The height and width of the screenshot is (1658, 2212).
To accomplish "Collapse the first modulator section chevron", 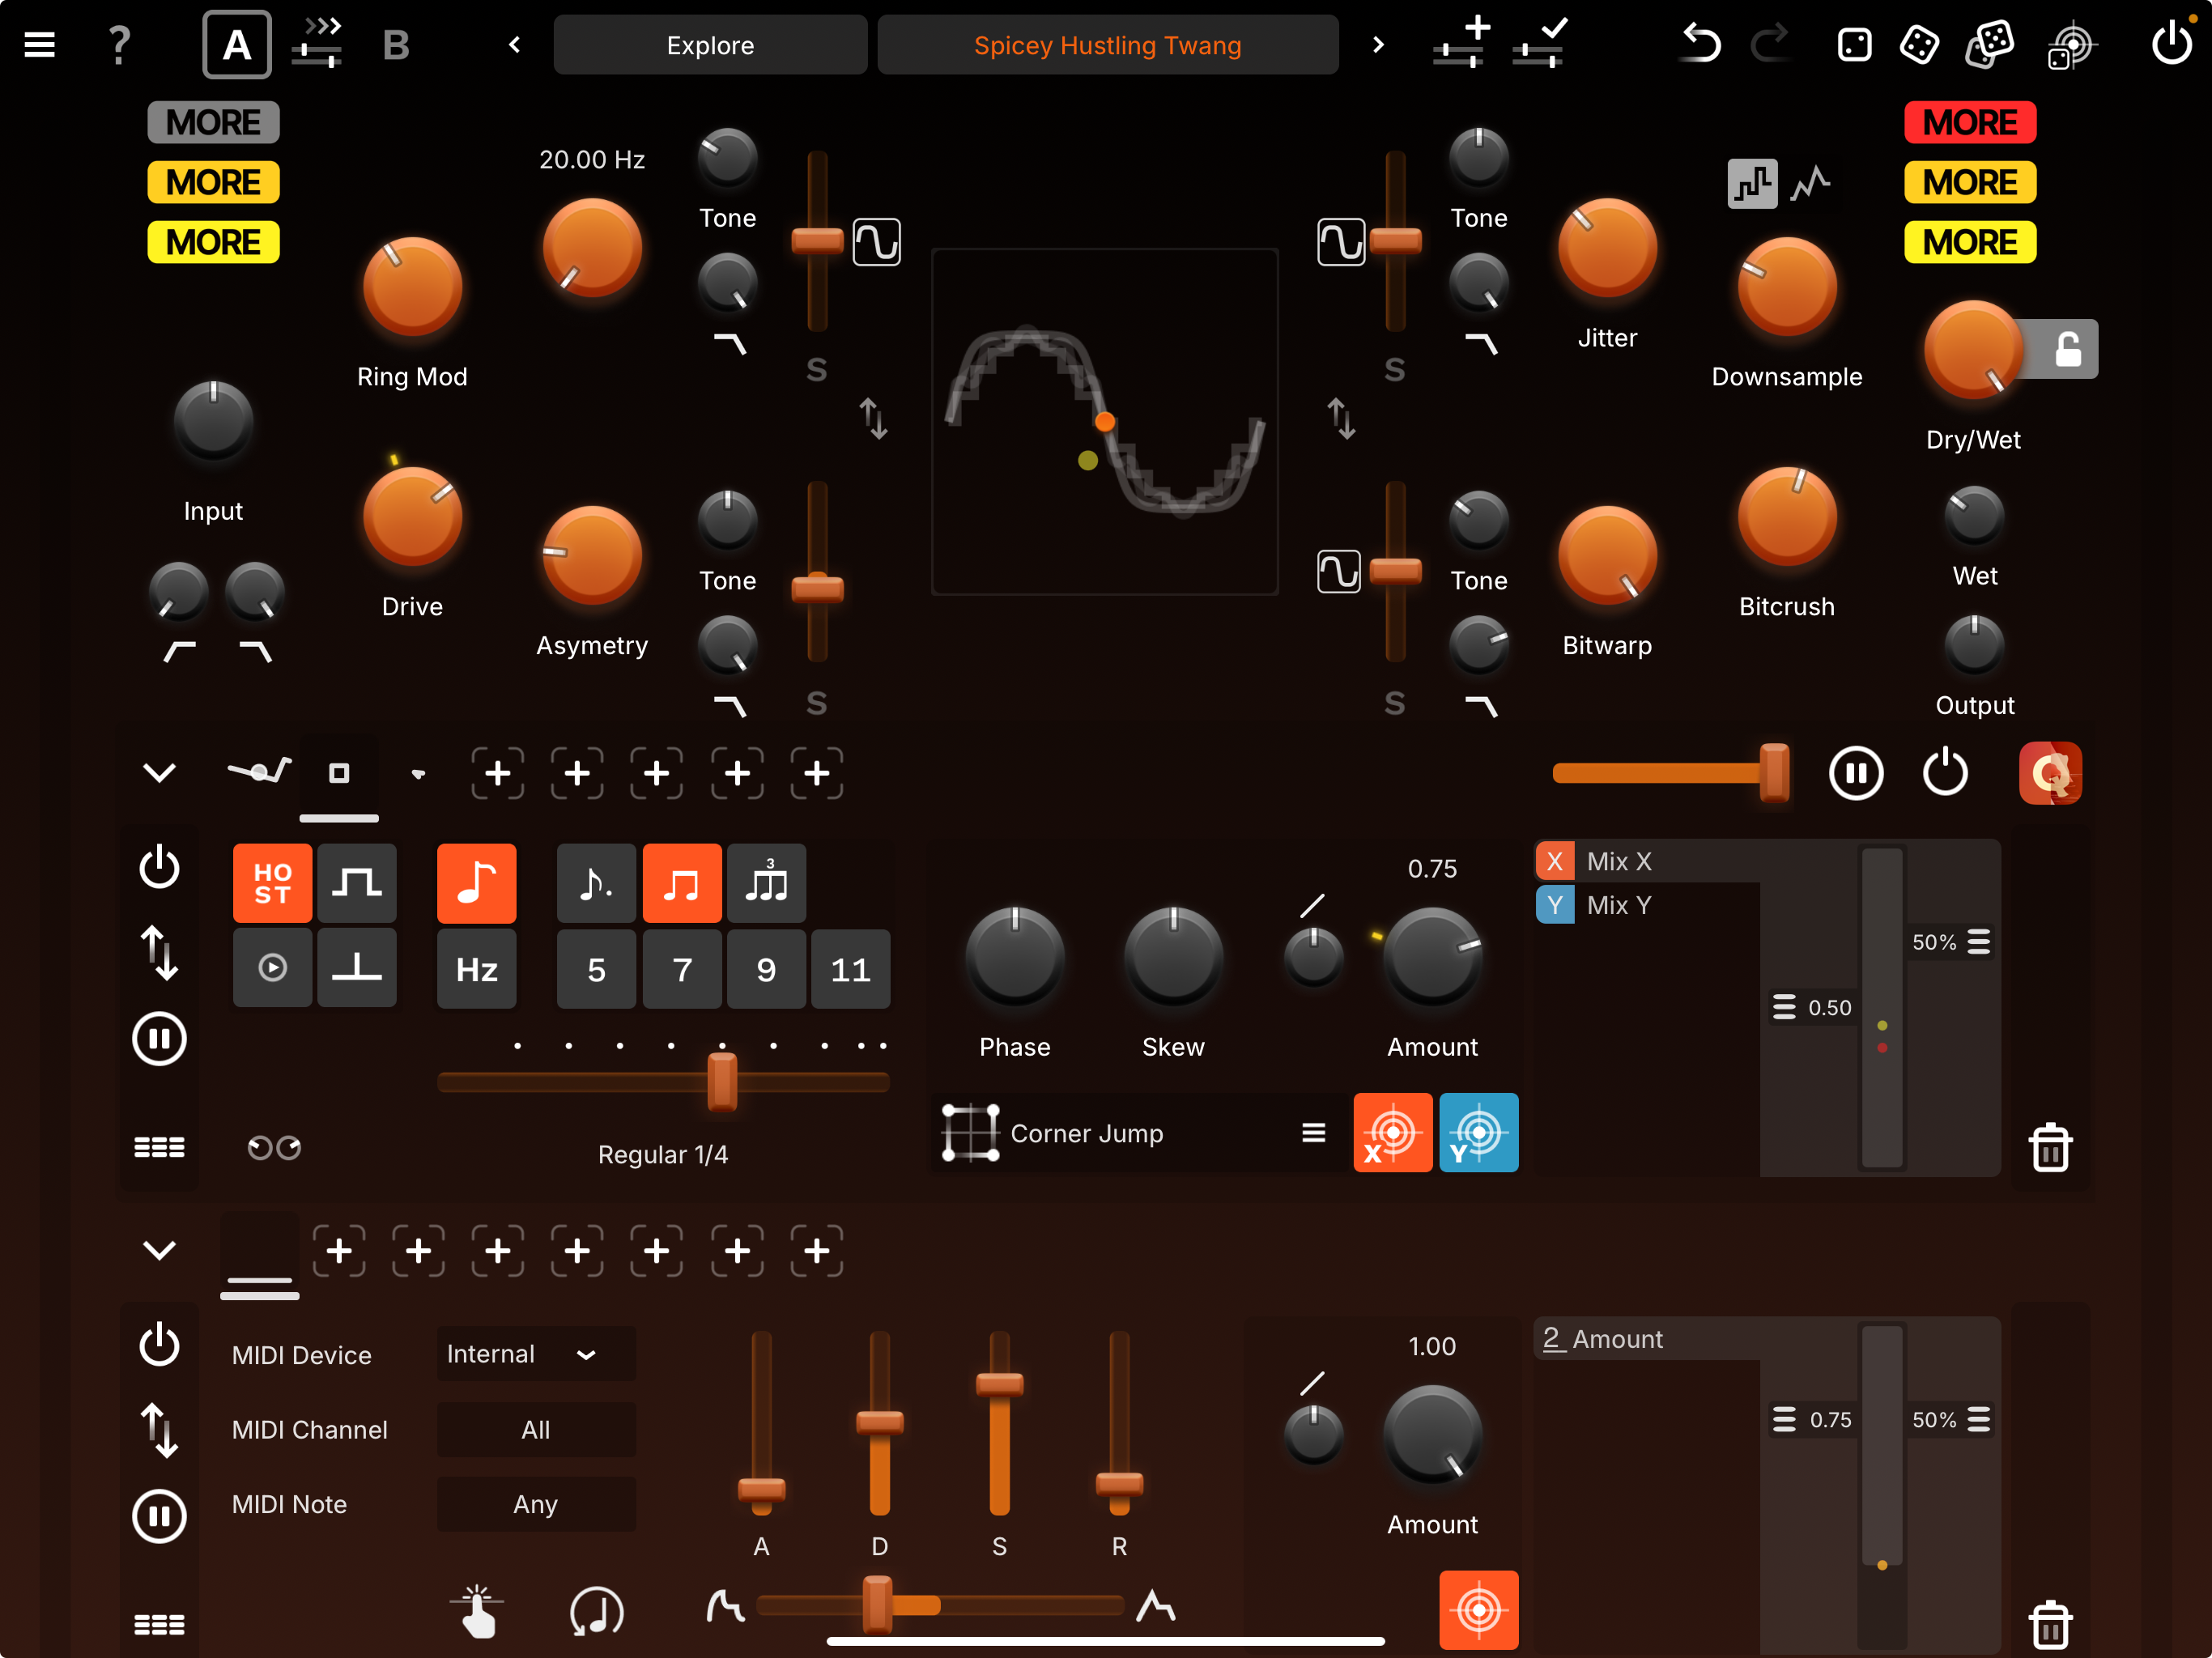I will (x=159, y=772).
